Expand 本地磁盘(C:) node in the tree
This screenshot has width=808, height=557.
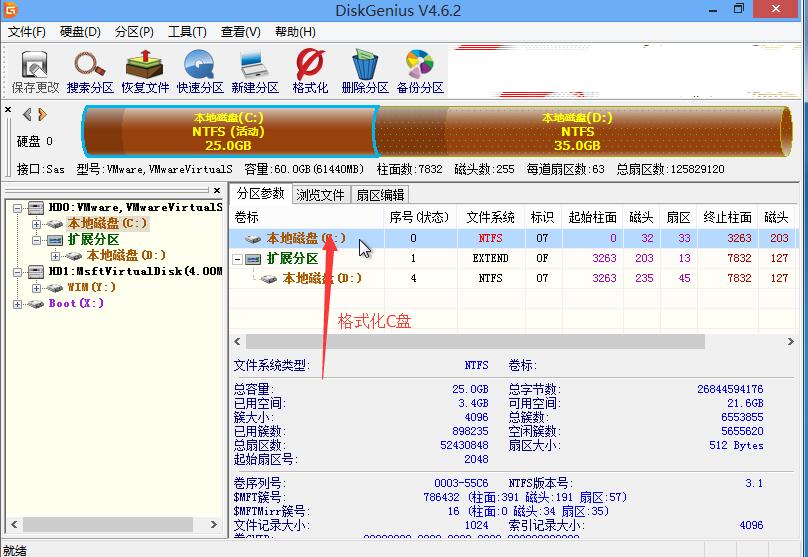coord(36,224)
